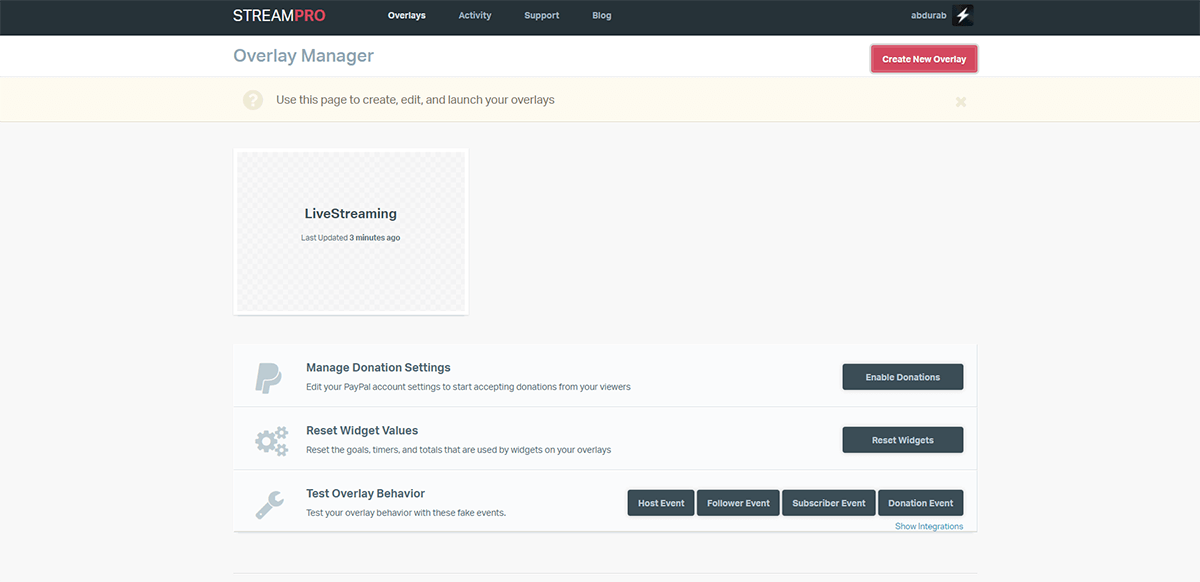
Task: Send a test Subscriber Event
Action: (x=829, y=503)
